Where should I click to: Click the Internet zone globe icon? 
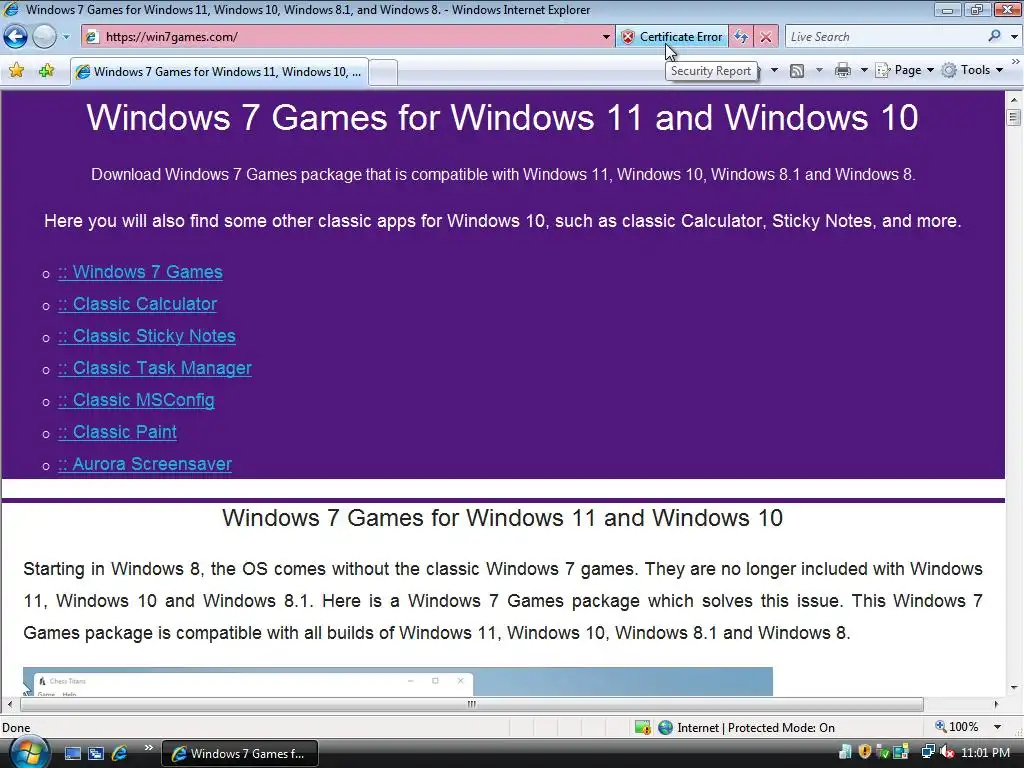[x=665, y=728]
